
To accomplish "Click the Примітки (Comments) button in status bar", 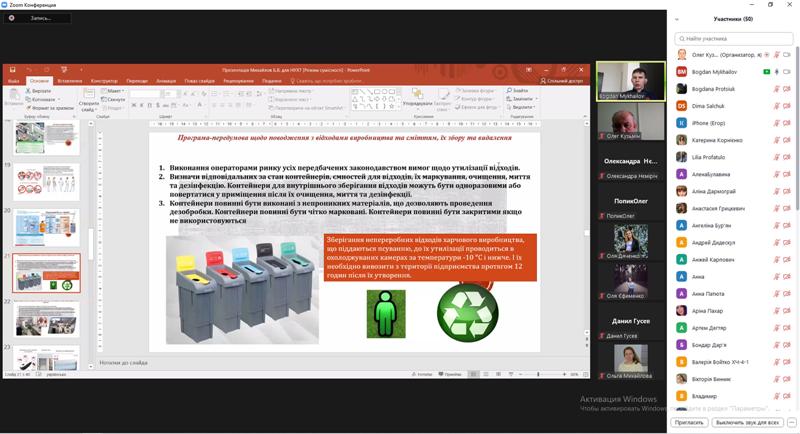I will 449,374.
